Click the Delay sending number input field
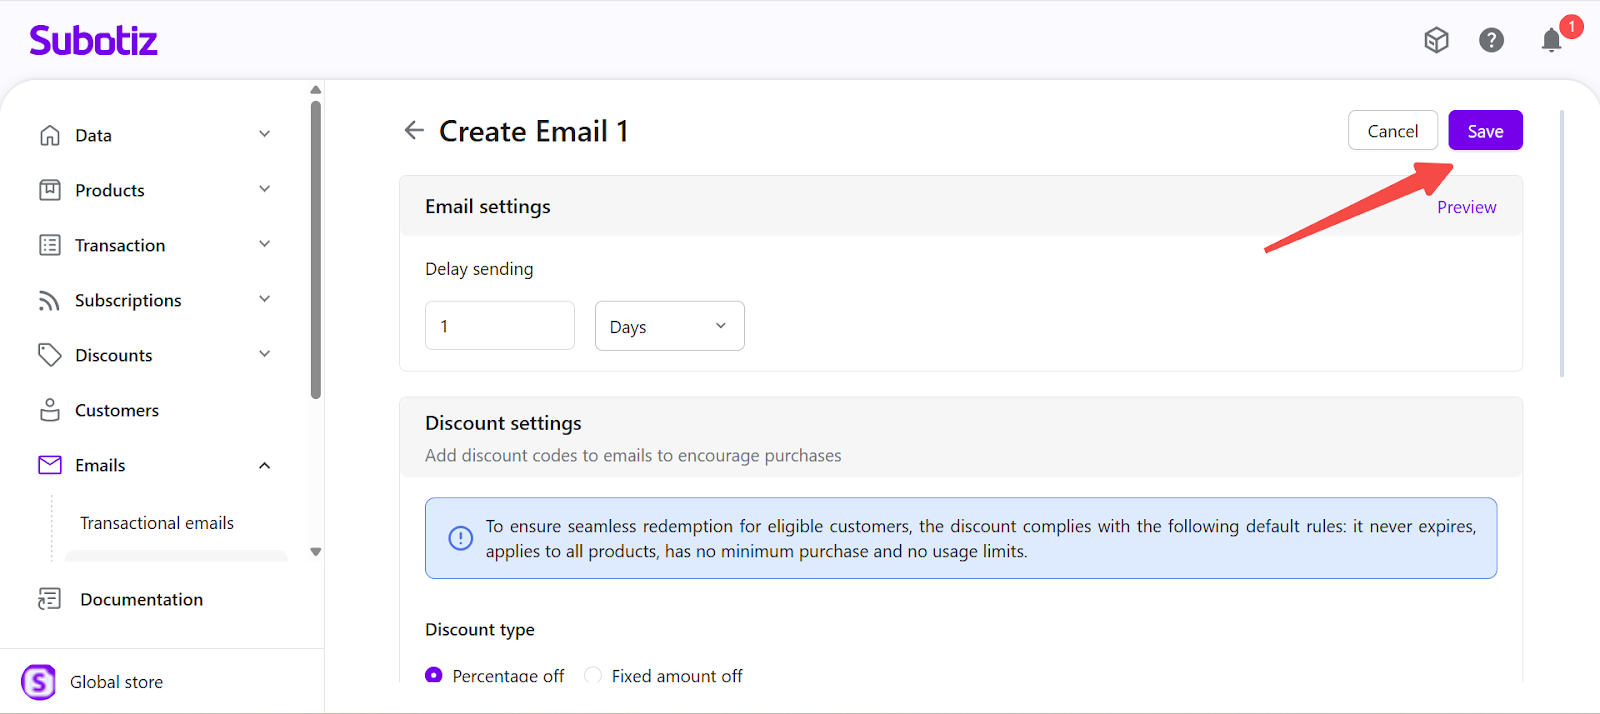 pyautogui.click(x=499, y=326)
